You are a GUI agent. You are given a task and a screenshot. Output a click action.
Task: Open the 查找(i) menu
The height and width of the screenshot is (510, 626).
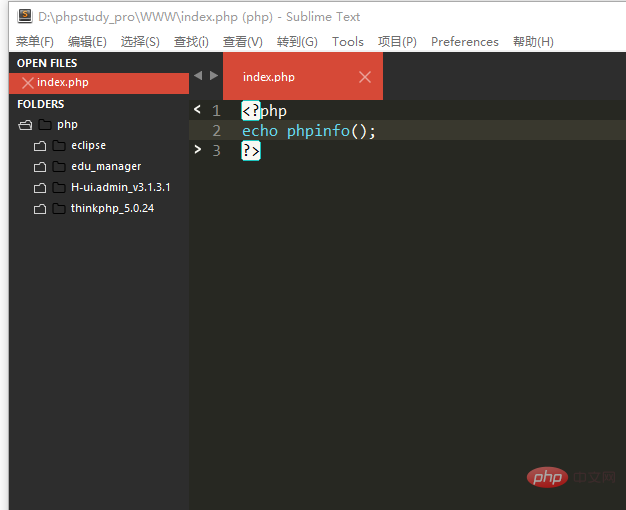click(x=191, y=42)
